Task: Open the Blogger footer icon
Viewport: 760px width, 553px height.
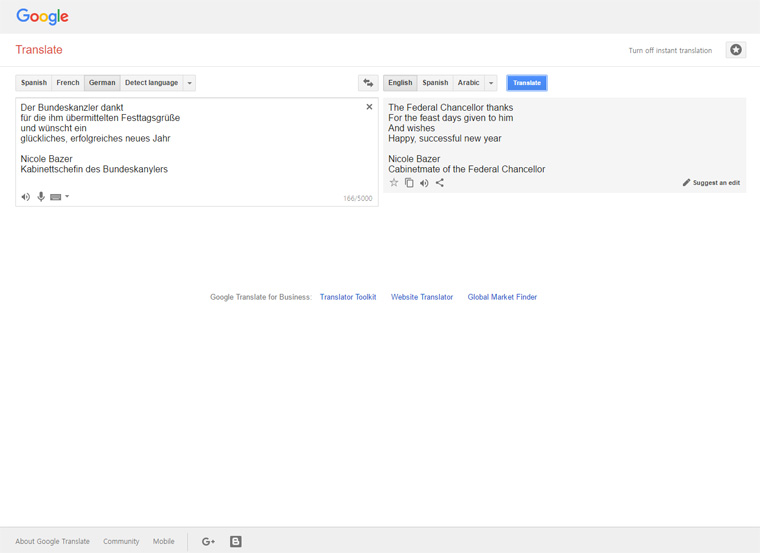Action: click(236, 541)
